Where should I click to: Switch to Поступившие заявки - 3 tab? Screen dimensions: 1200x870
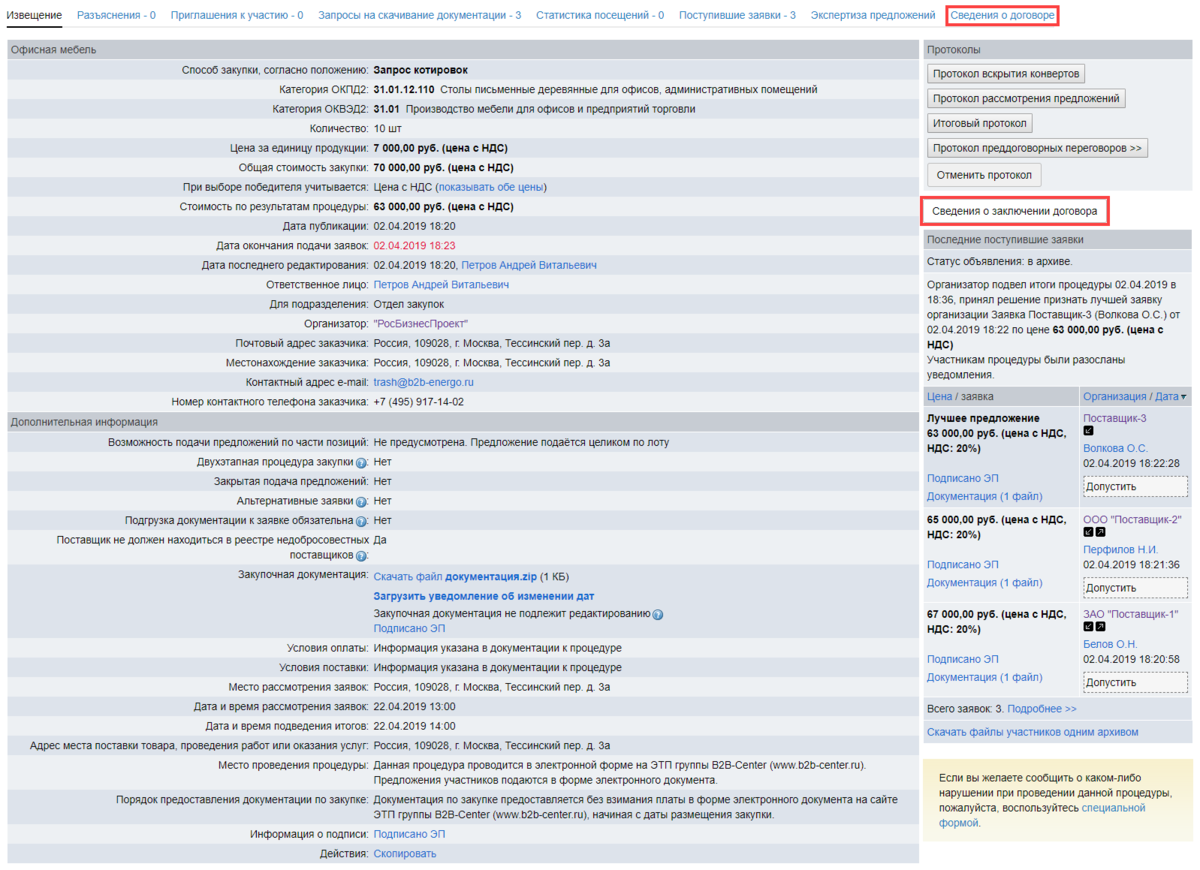[737, 16]
